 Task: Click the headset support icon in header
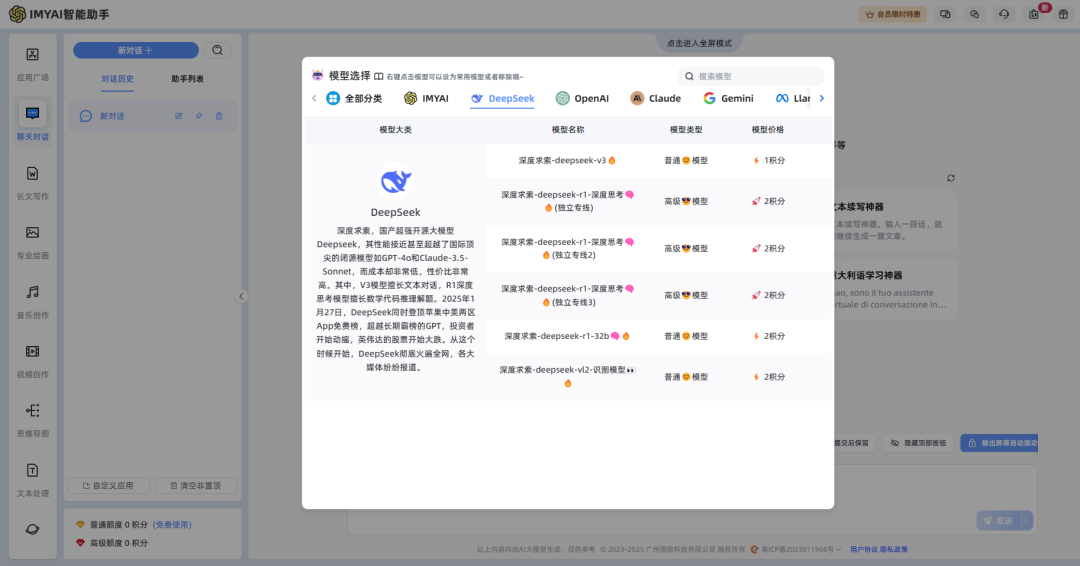1004,14
